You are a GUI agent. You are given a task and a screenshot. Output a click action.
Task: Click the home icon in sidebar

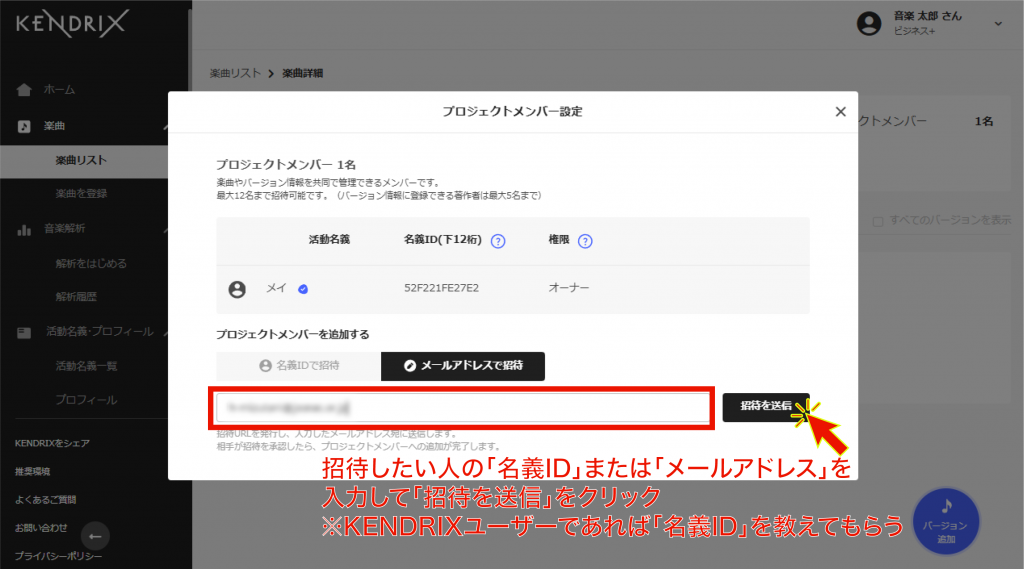pyautogui.click(x=24, y=90)
